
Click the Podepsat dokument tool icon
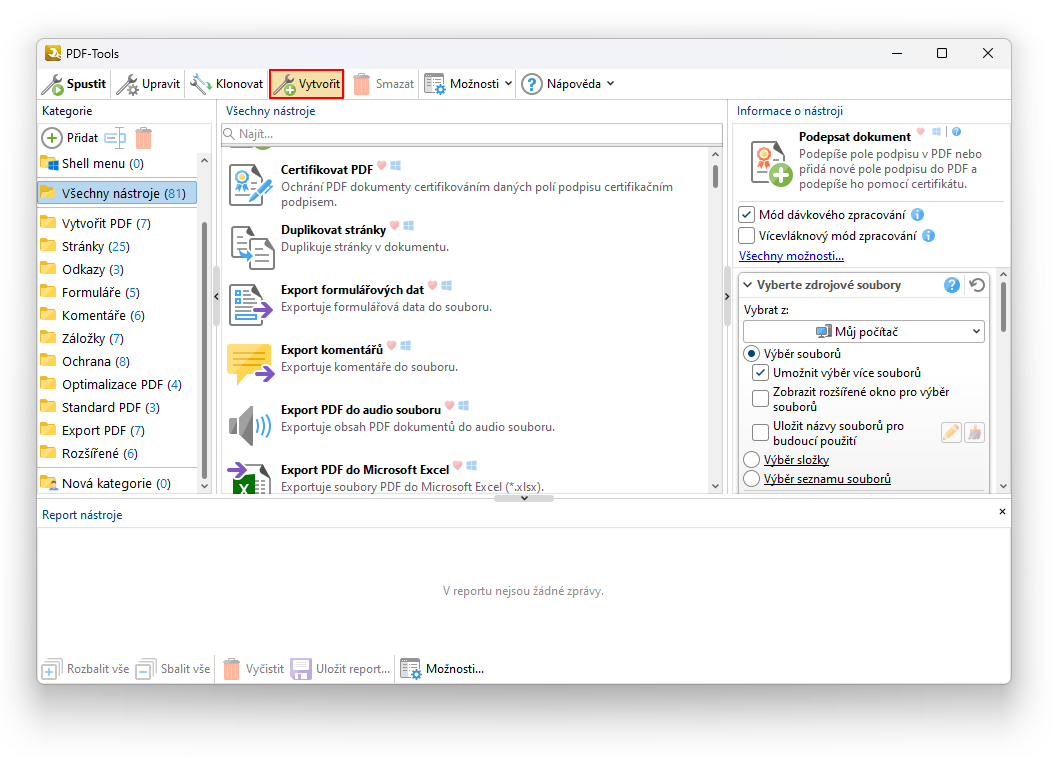(x=770, y=163)
